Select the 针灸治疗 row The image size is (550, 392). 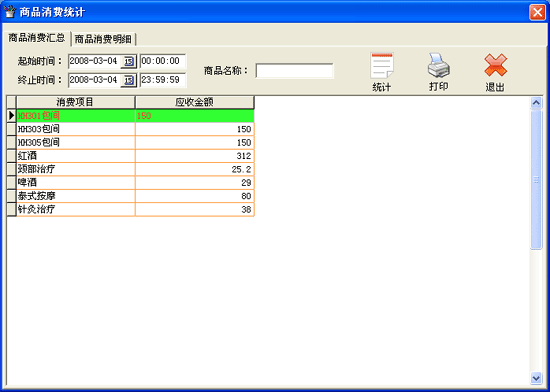[x=135, y=209]
